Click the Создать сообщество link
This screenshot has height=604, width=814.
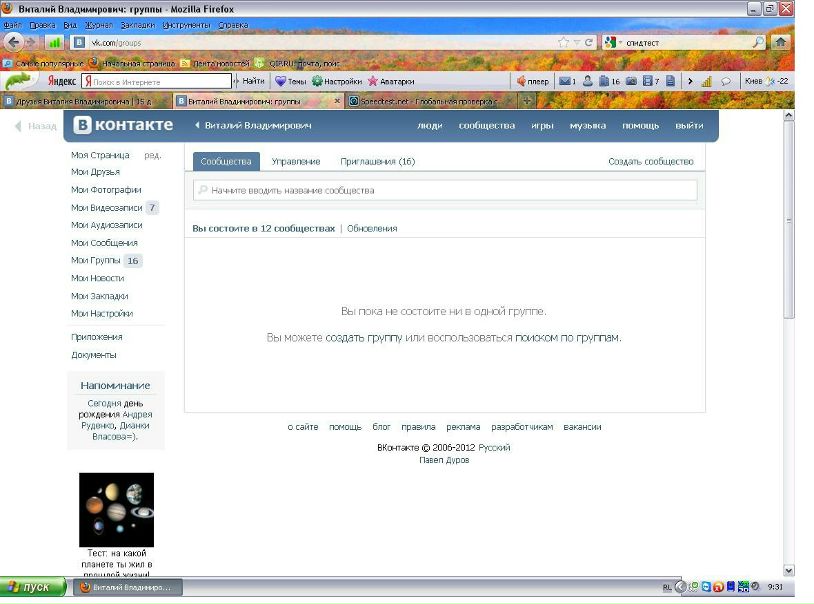pos(650,161)
